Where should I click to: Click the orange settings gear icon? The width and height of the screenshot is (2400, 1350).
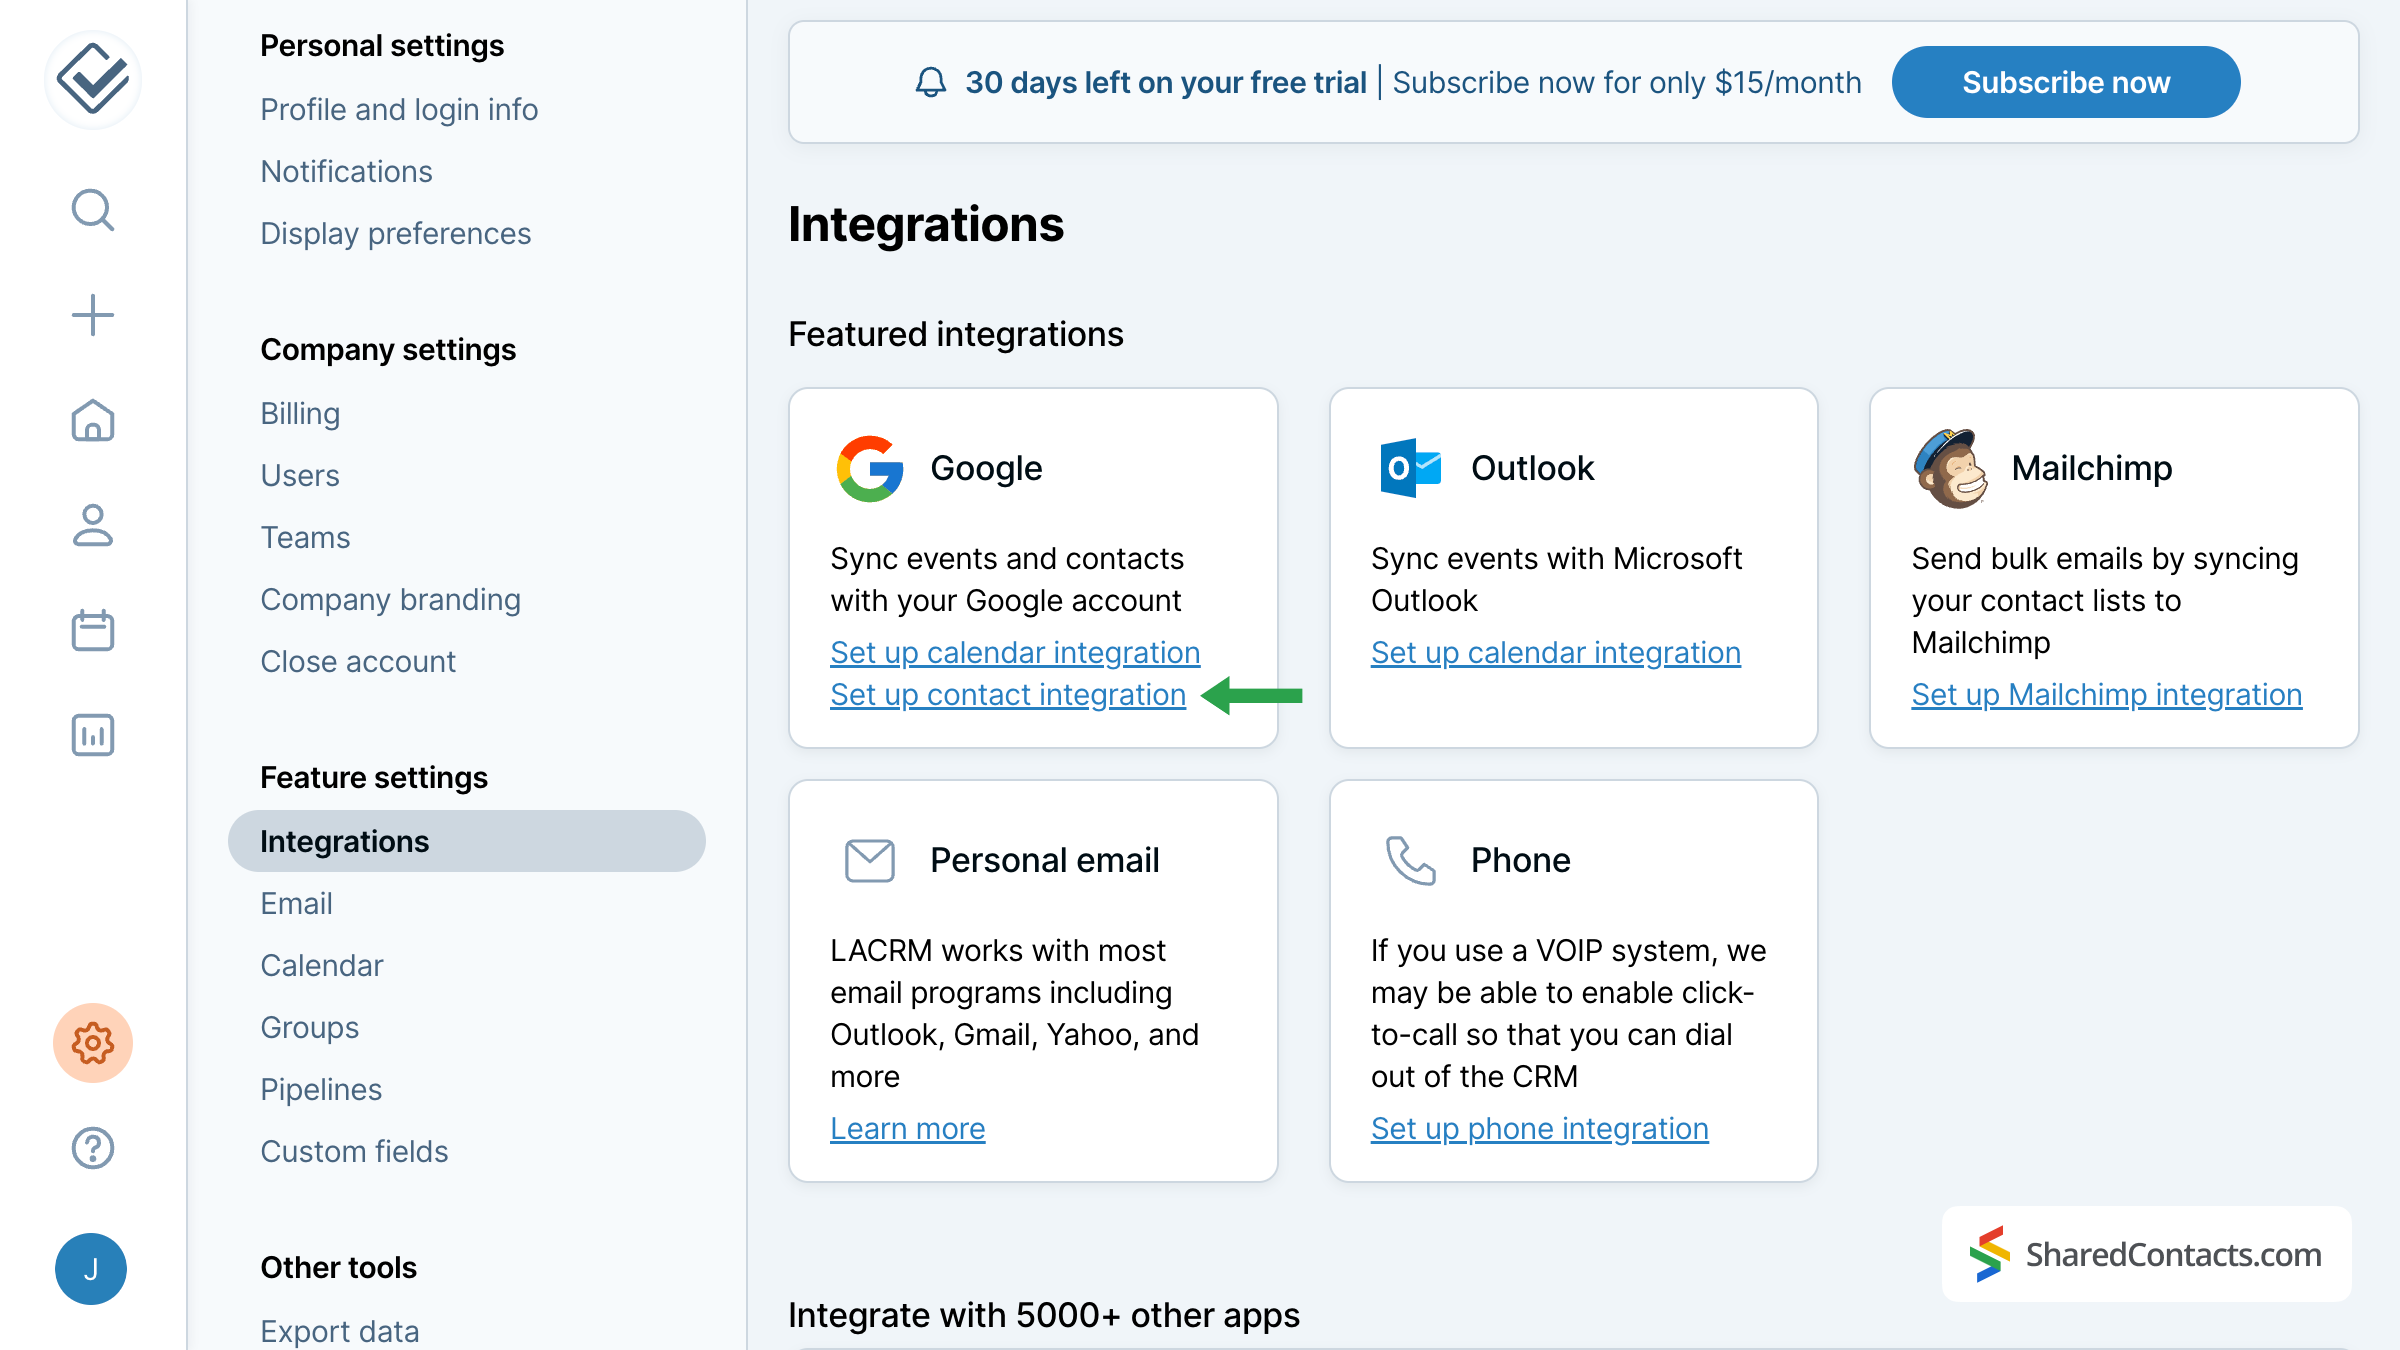[93, 1043]
